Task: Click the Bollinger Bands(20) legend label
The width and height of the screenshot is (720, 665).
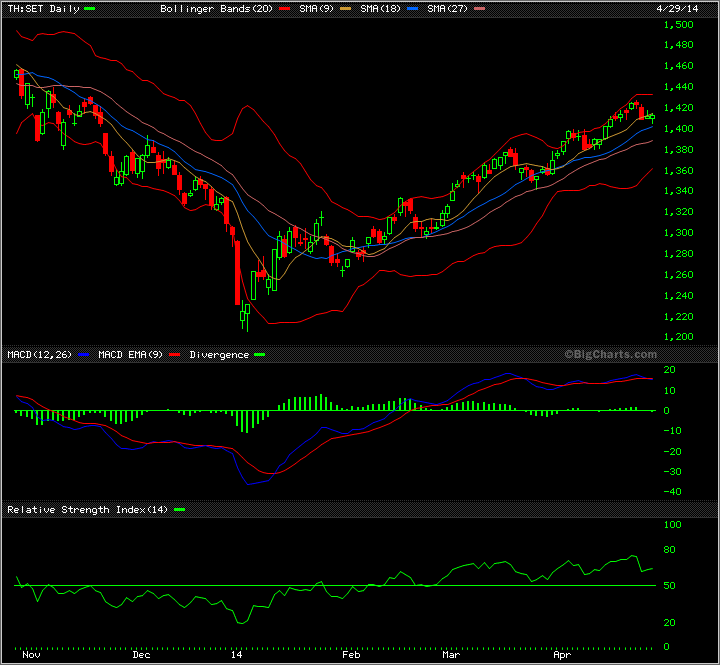Action: click(216, 9)
